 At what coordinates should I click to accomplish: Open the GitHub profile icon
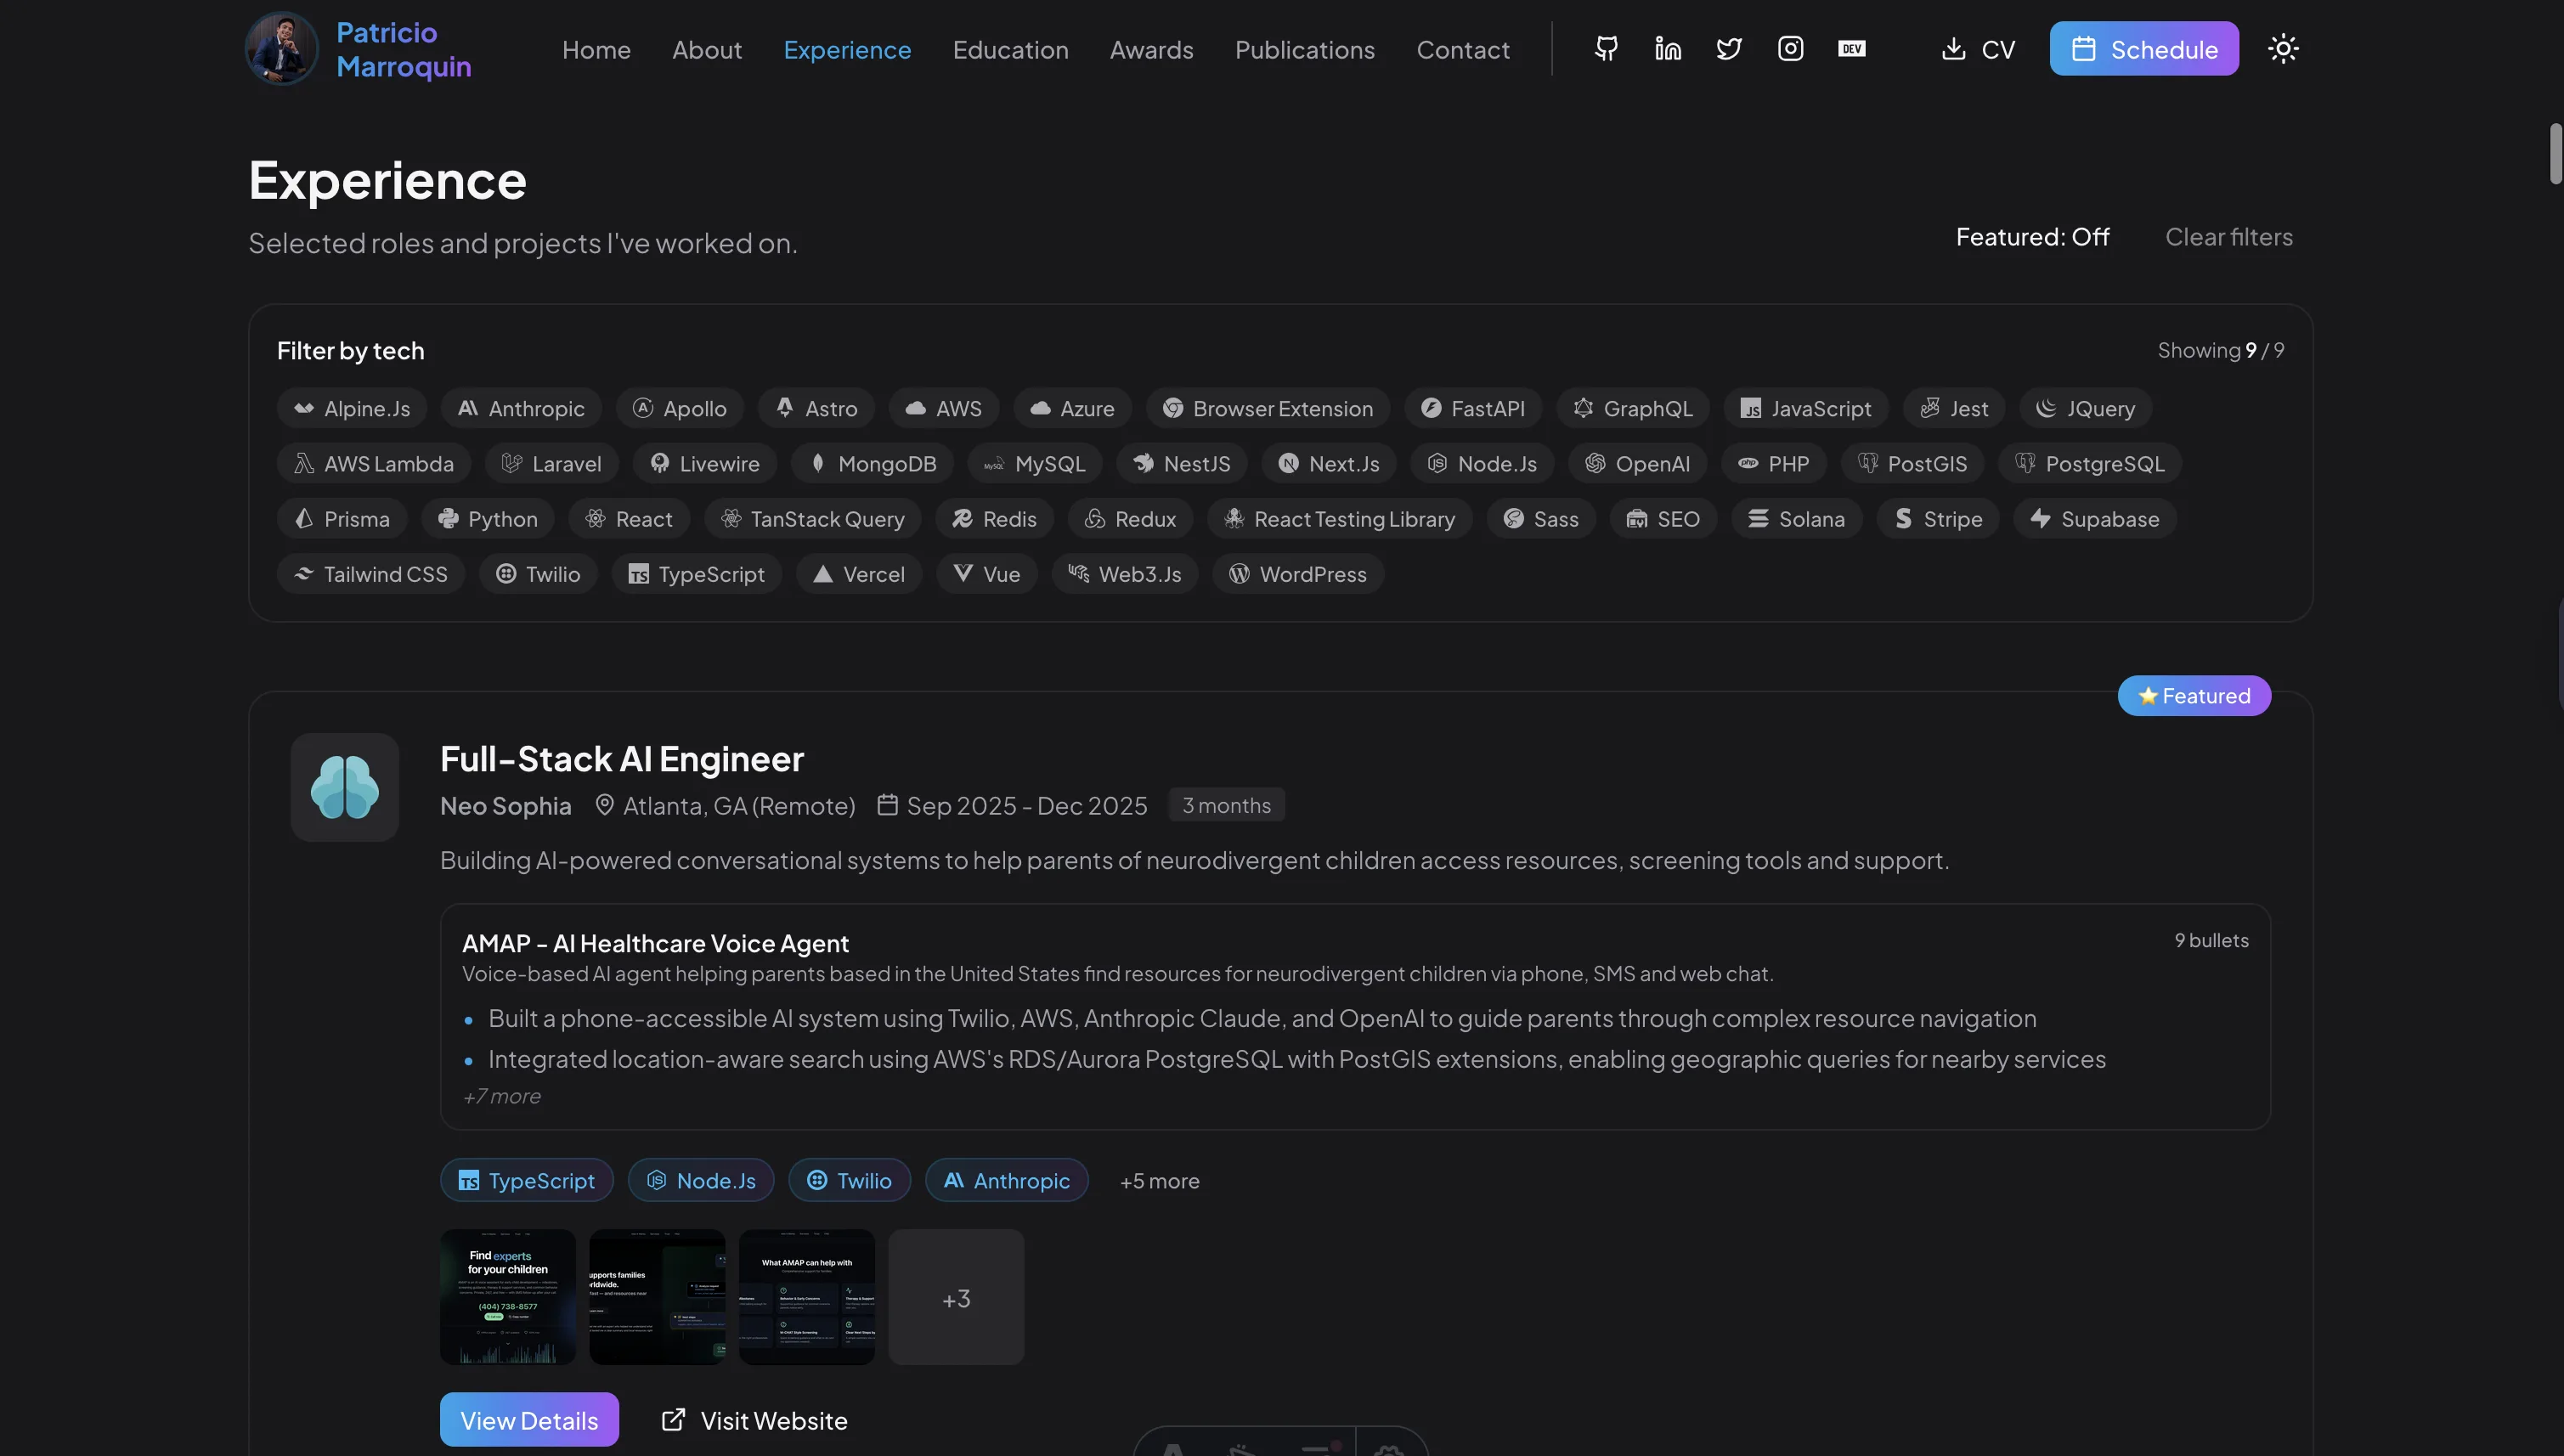pyautogui.click(x=1606, y=49)
